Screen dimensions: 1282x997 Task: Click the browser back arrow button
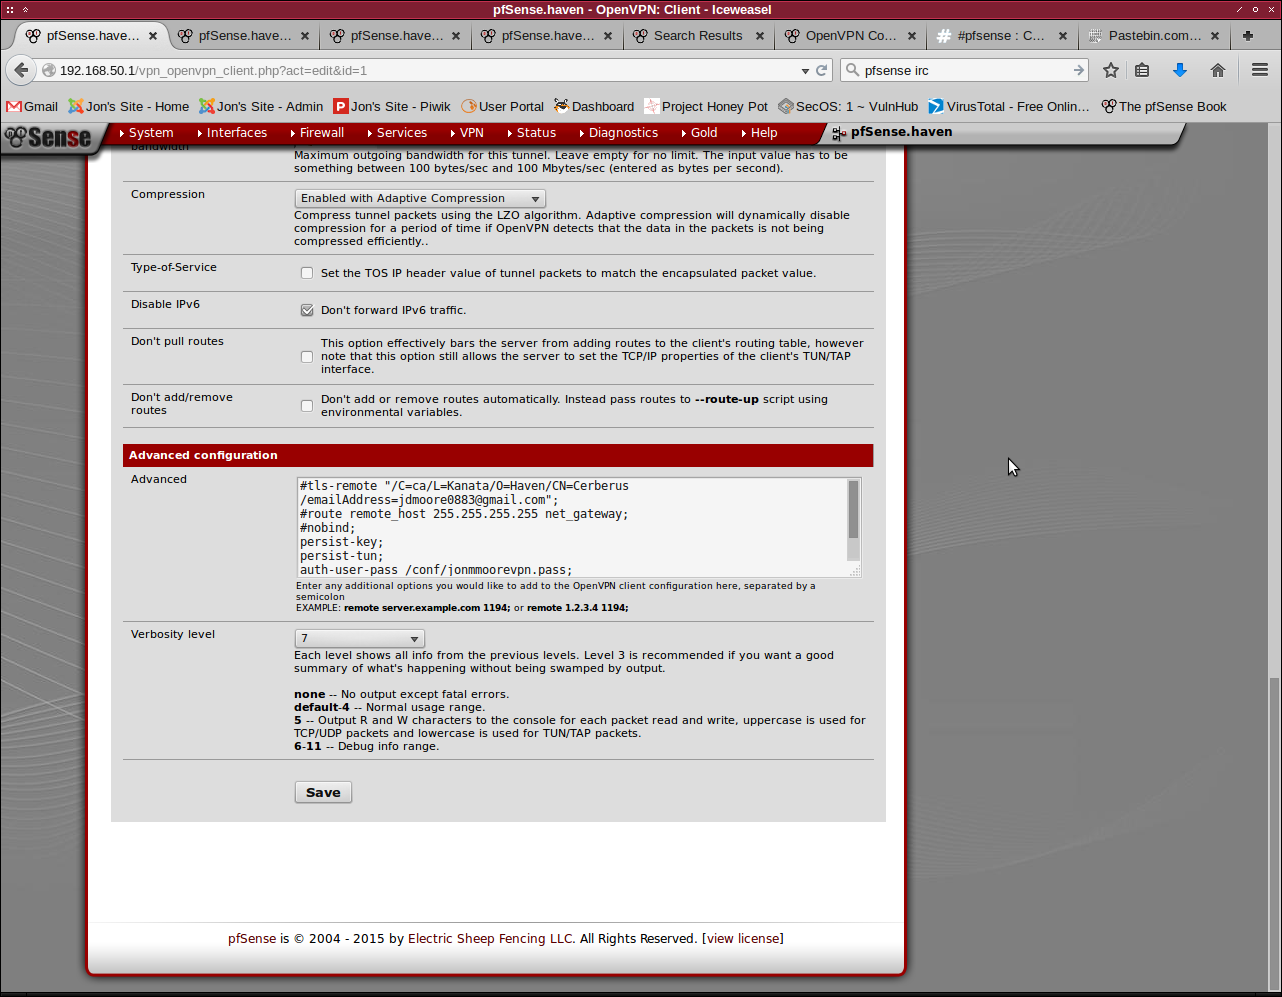(21, 70)
